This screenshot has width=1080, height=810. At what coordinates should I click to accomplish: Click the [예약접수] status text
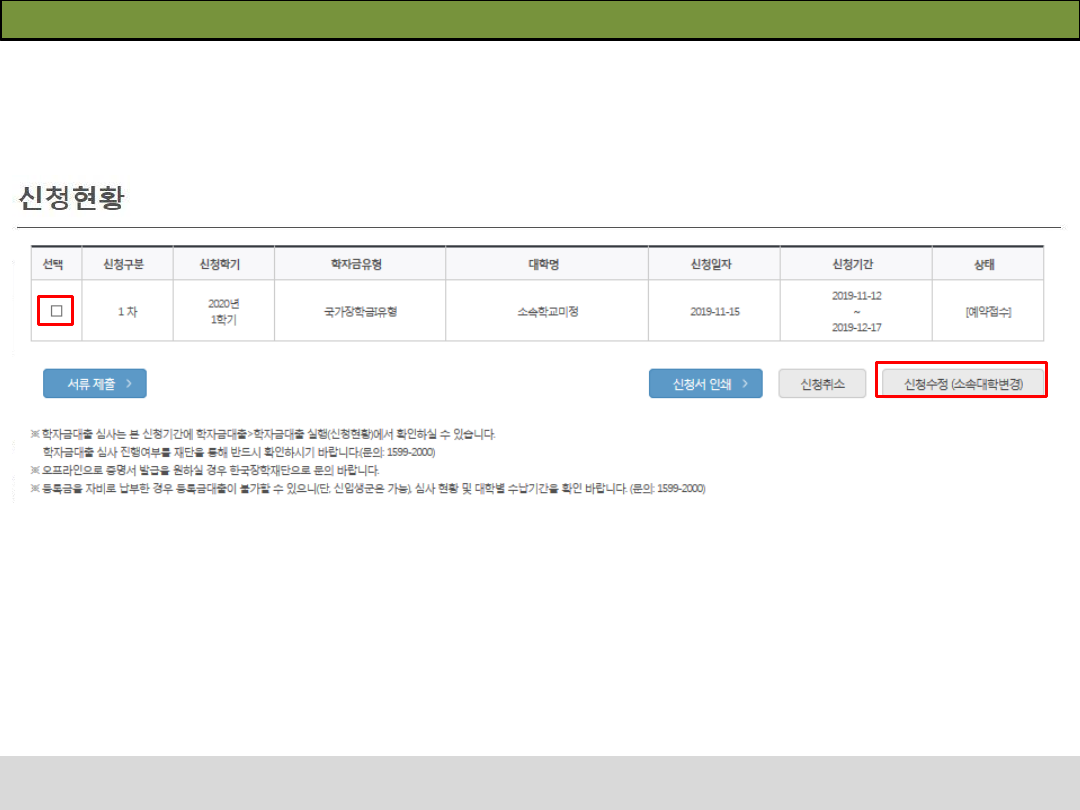(987, 311)
